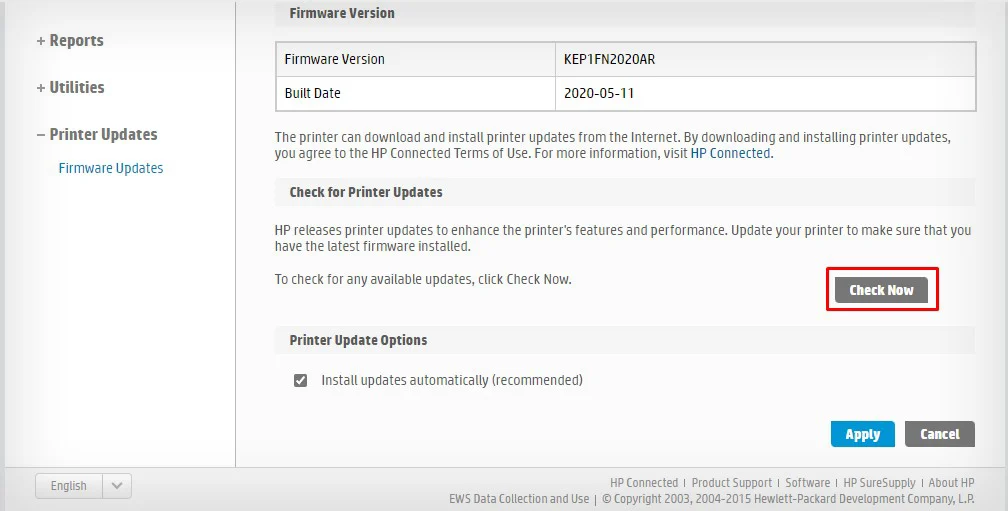Apply the printer update settings
Screen dimensions: 1008x511
pyautogui.click(x=862, y=434)
